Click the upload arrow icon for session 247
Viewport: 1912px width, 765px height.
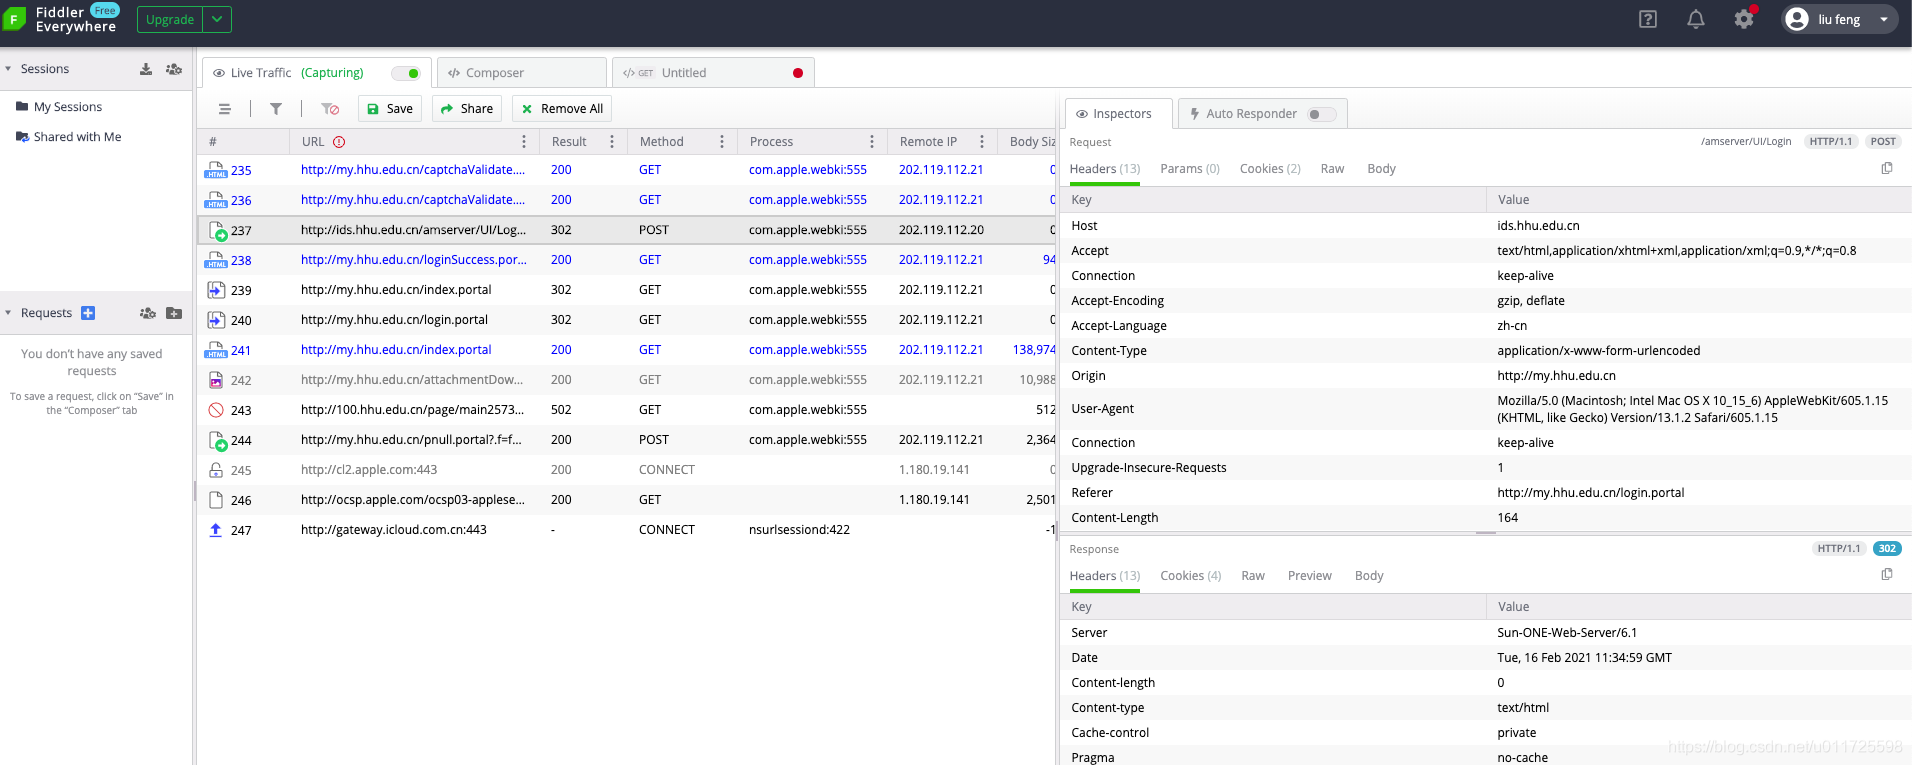pos(216,530)
